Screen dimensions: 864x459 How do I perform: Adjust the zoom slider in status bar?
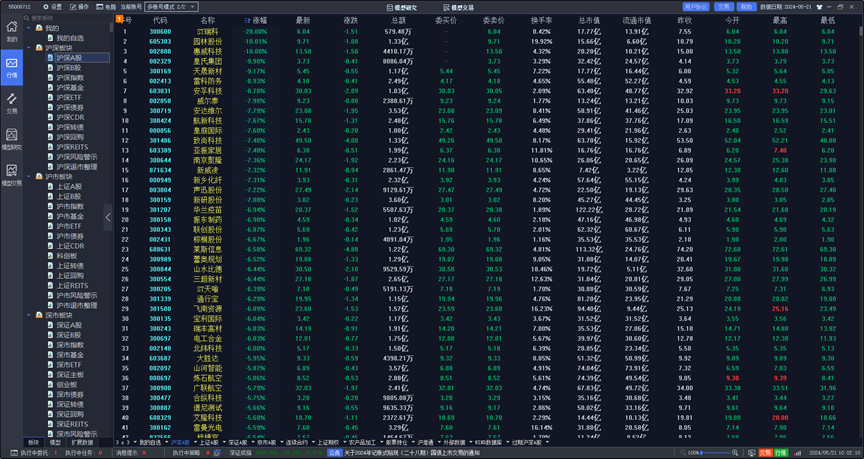point(716,453)
